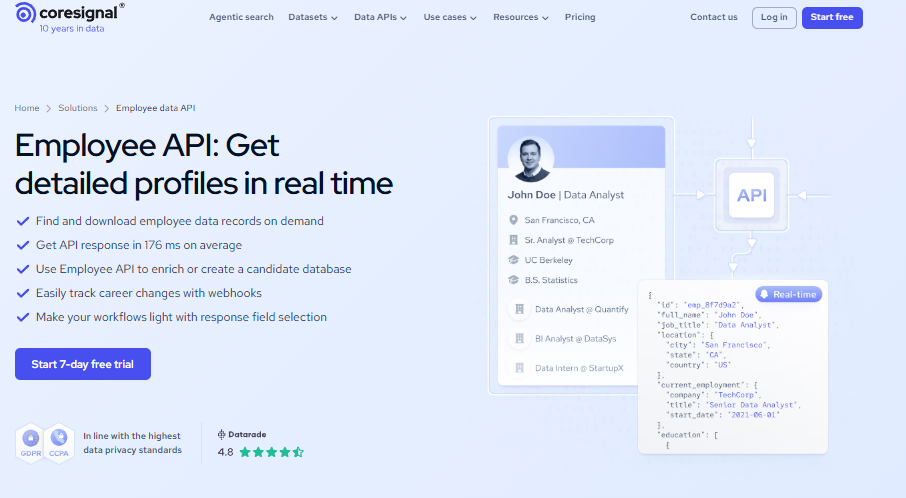The image size is (906, 498).
Task: Select Employee data API breadcrumb text
Action: pos(155,108)
